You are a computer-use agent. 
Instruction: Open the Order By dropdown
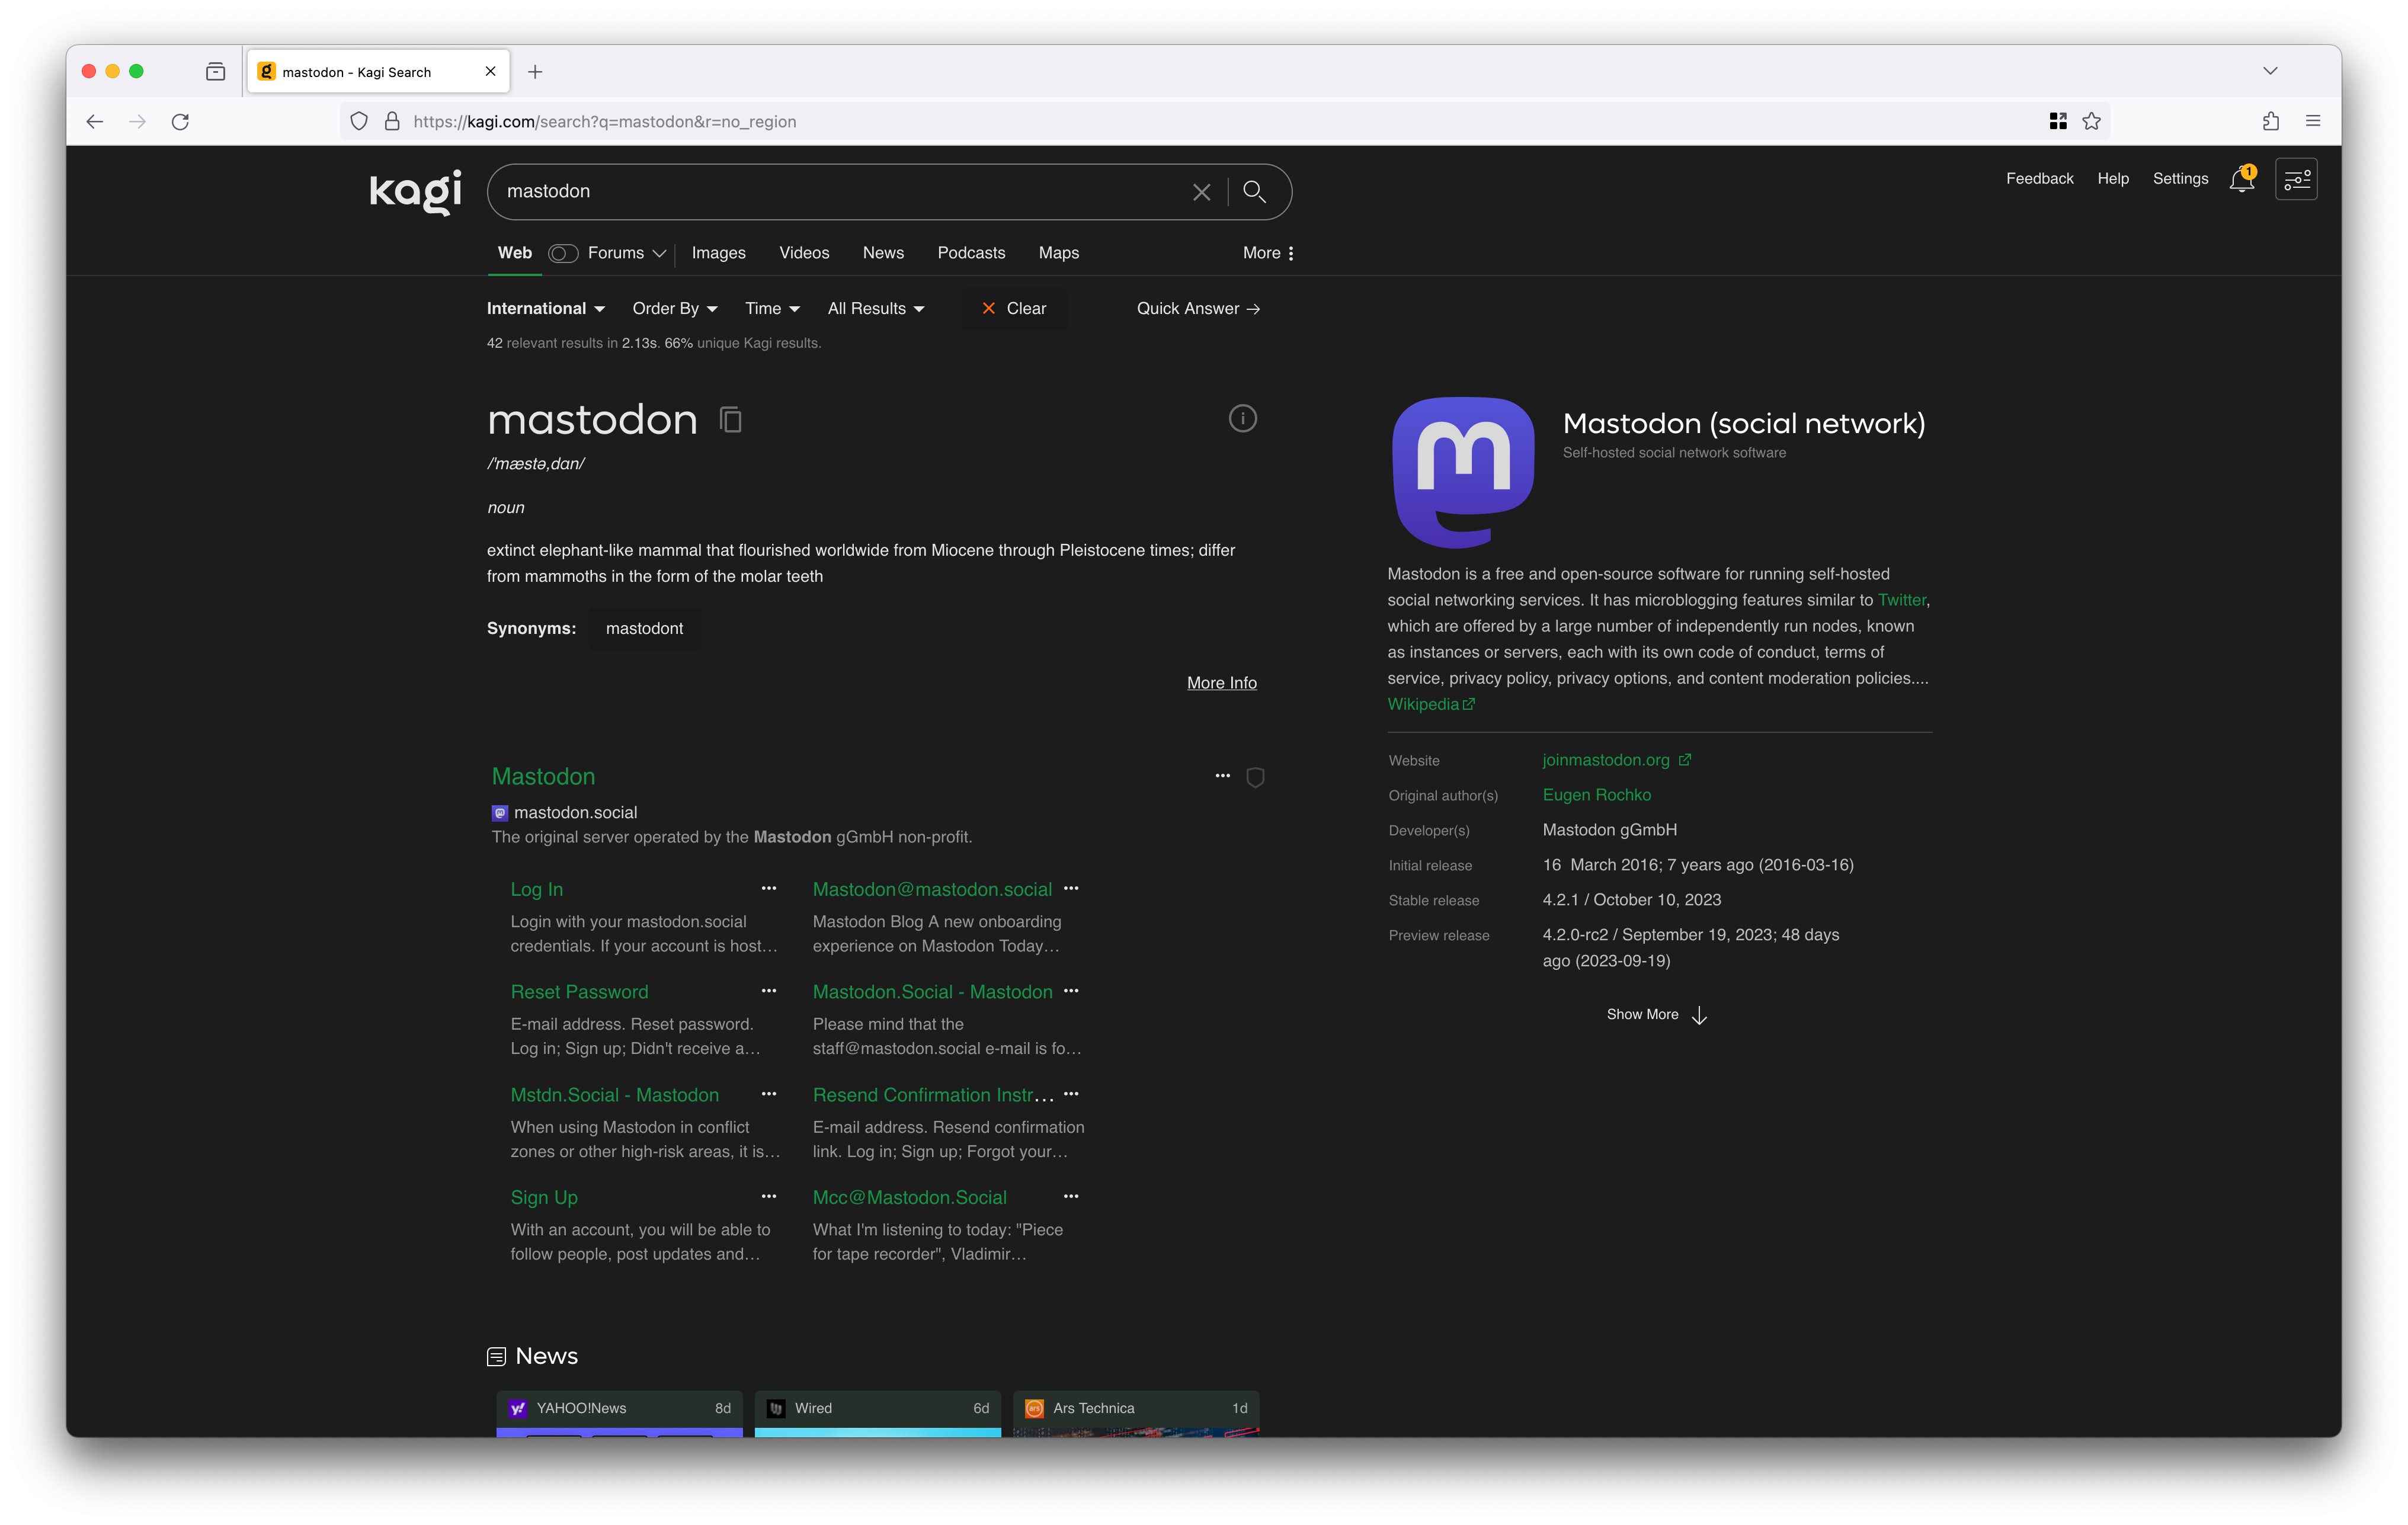pos(675,308)
